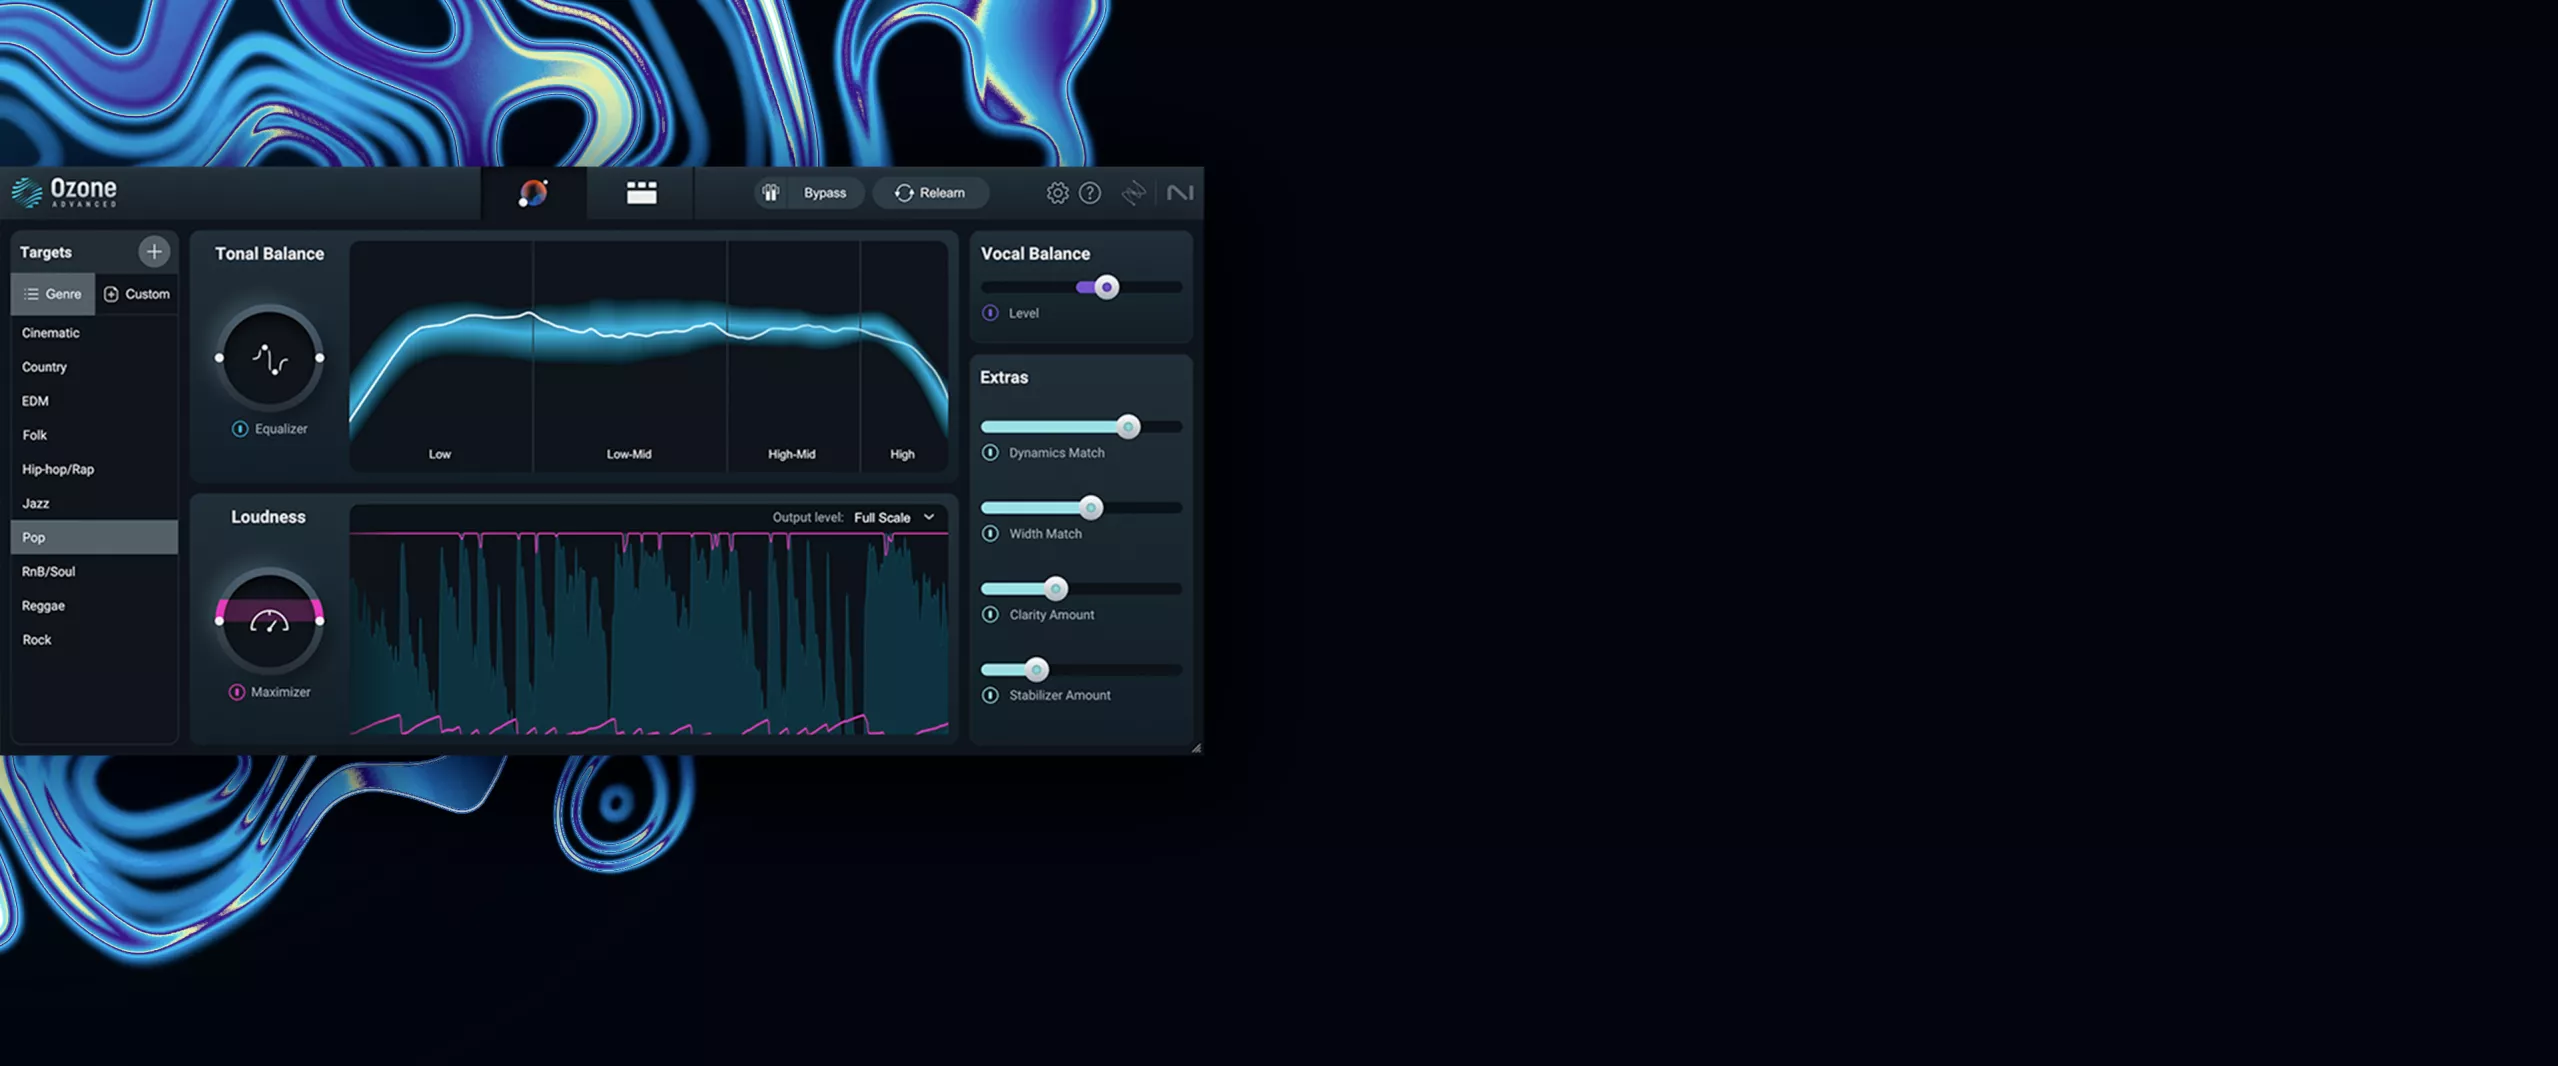Image resolution: width=2558 pixels, height=1066 pixels.
Task: Click the Low band in Tonal Balance graph
Action: point(441,356)
